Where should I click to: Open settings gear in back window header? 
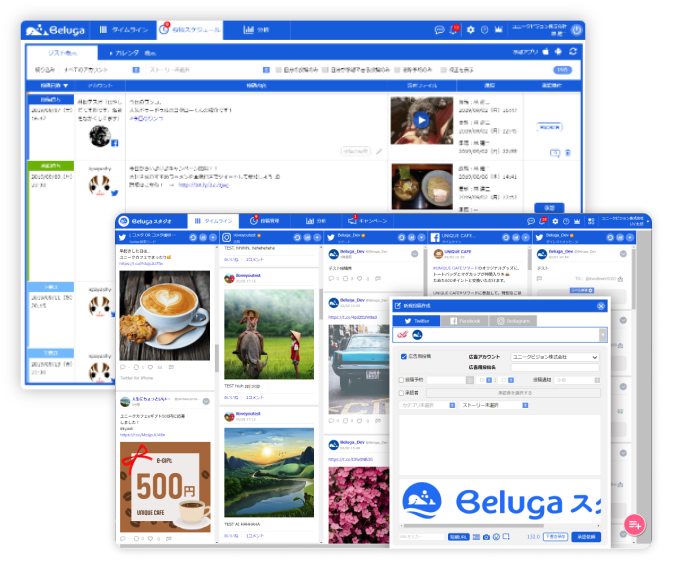[470, 30]
